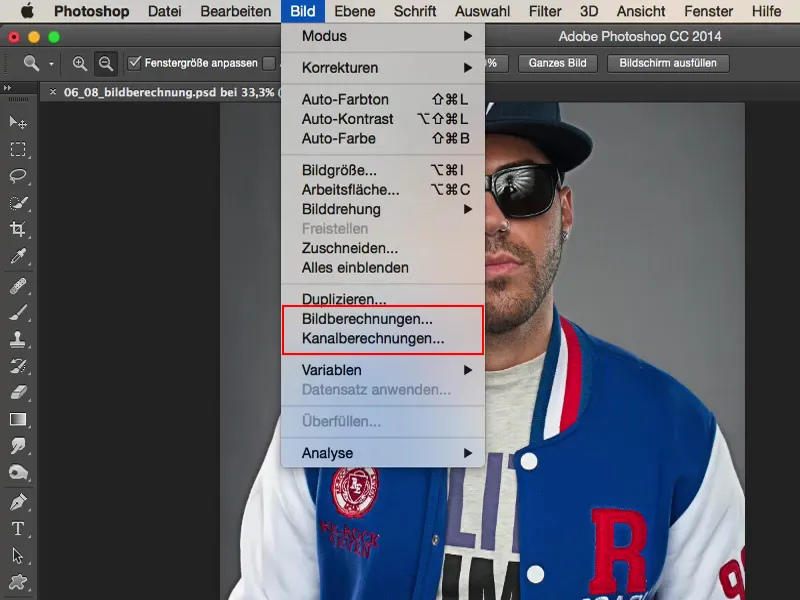Select Zuschneiden menu entry

click(x=383, y=248)
